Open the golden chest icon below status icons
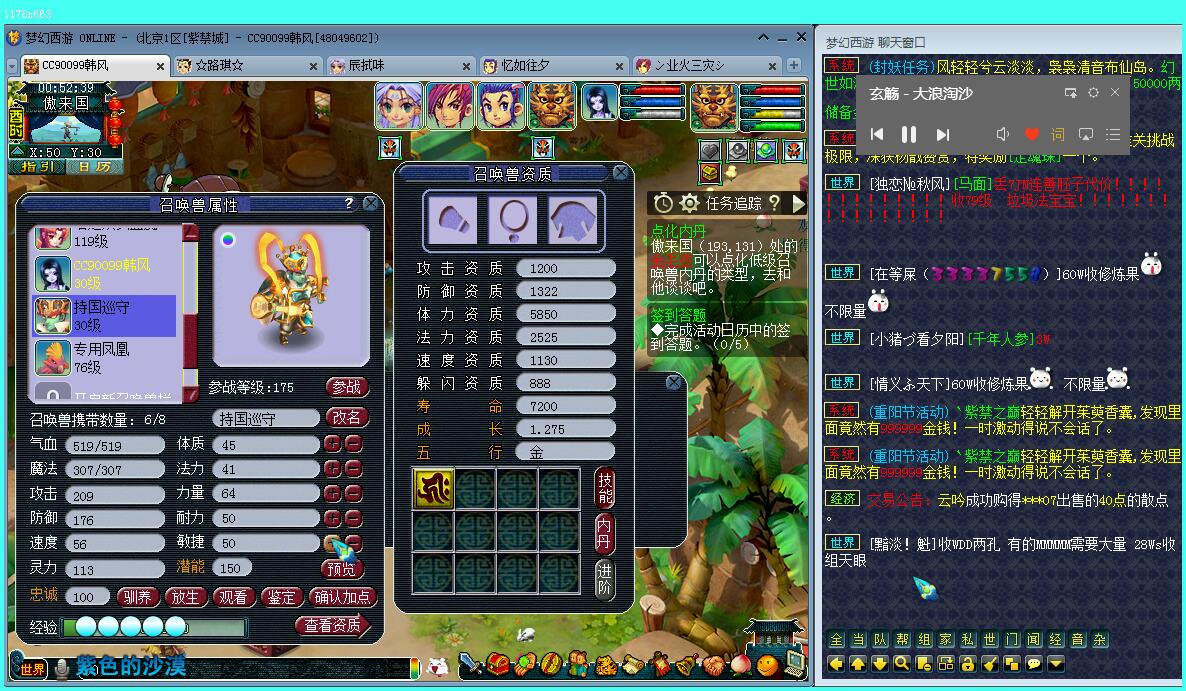 (709, 174)
